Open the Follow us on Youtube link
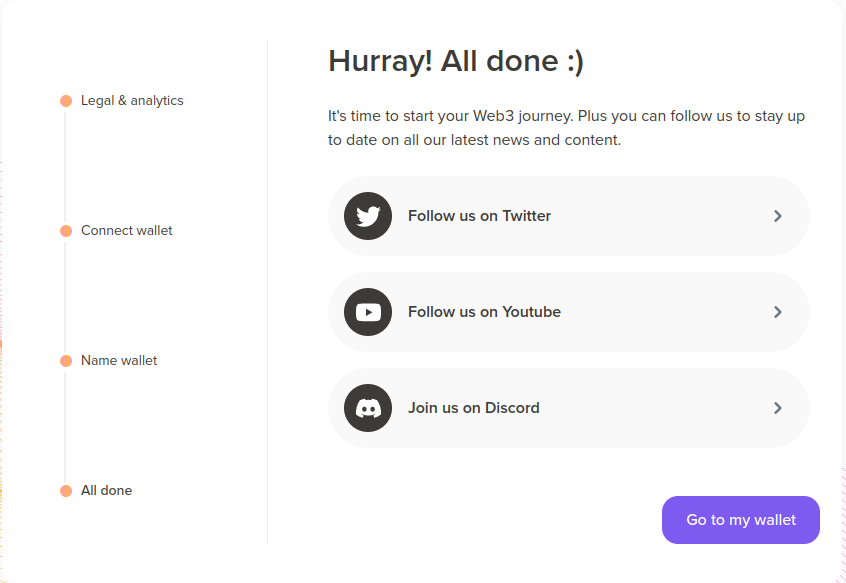 [x=484, y=312]
